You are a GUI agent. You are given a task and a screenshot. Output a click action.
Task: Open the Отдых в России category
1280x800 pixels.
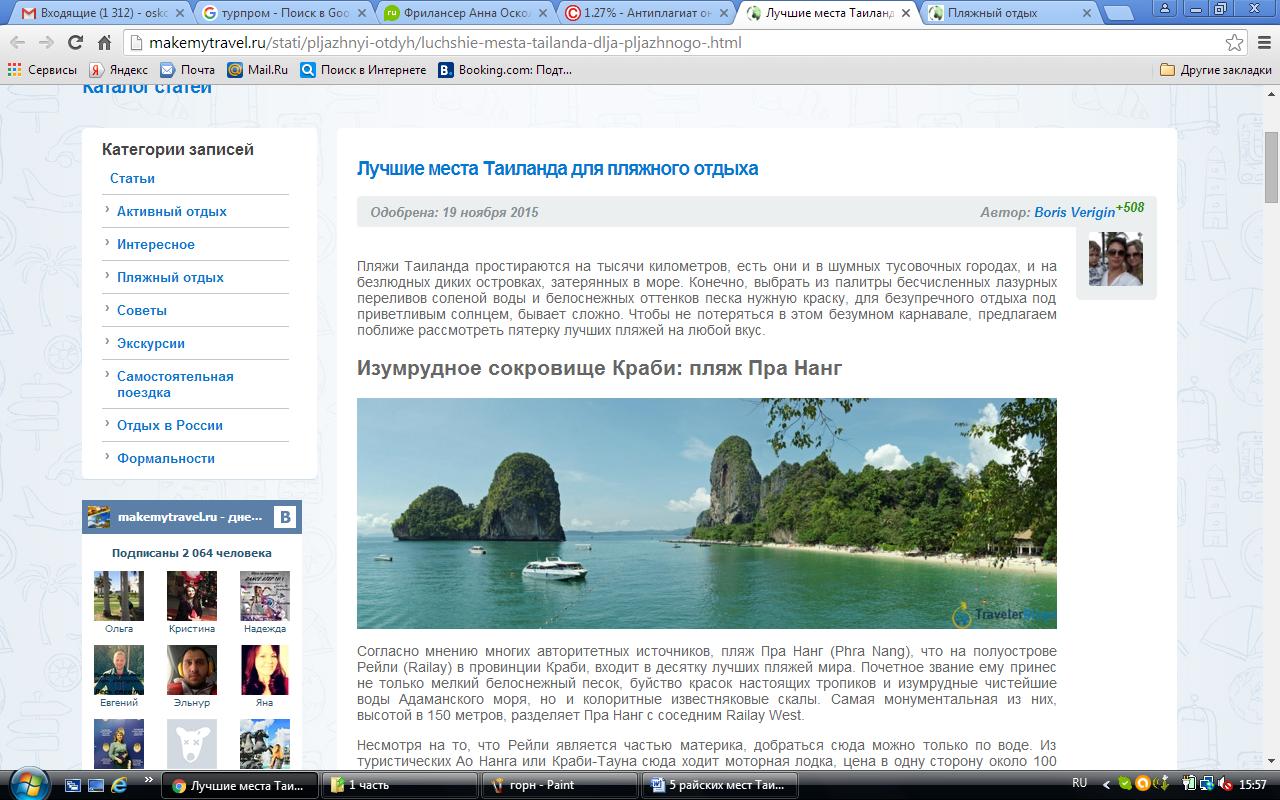click(170, 425)
